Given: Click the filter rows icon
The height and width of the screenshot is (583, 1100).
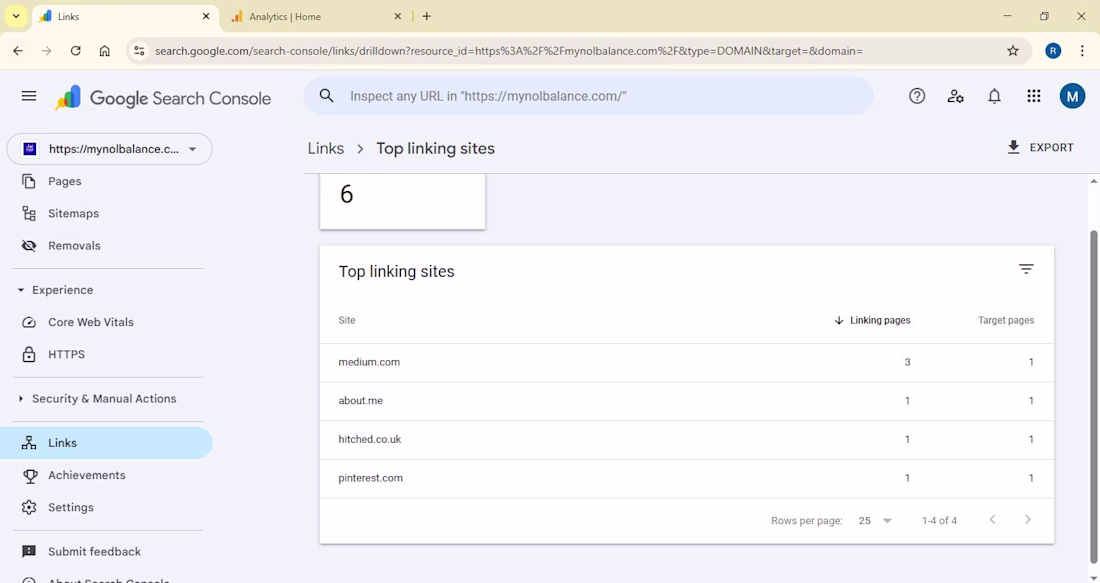Looking at the screenshot, I should point(1026,269).
